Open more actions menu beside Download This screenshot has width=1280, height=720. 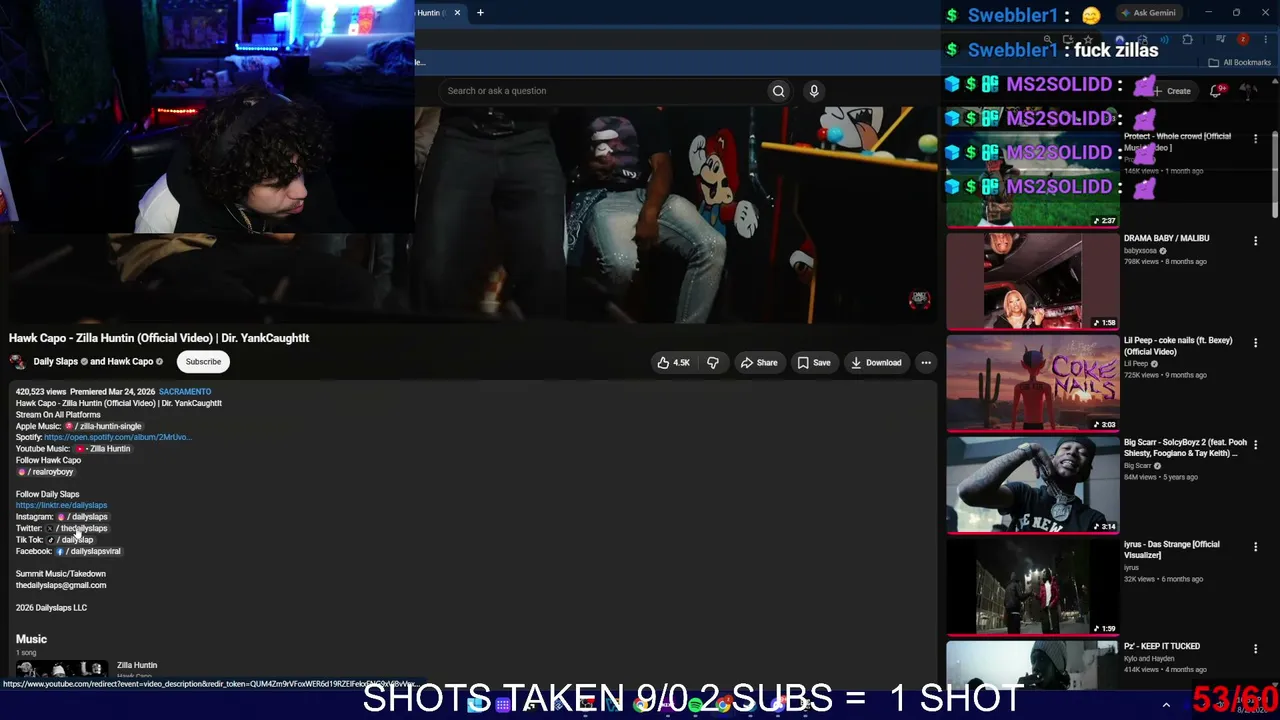click(x=926, y=363)
